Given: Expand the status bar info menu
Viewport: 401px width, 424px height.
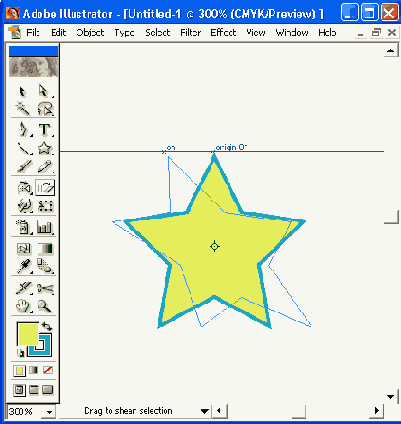Looking at the screenshot, I should 205,411.
